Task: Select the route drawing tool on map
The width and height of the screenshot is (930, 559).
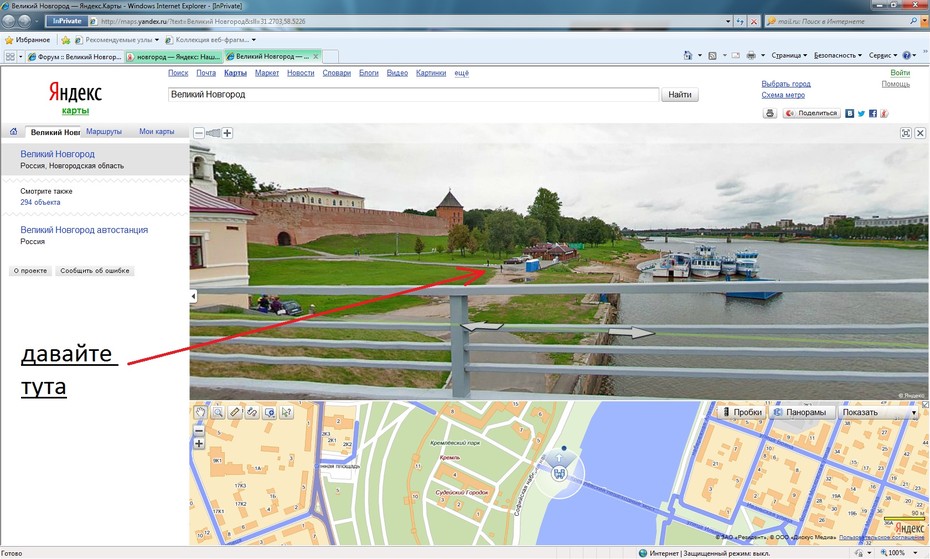Action: click(252, 412)
